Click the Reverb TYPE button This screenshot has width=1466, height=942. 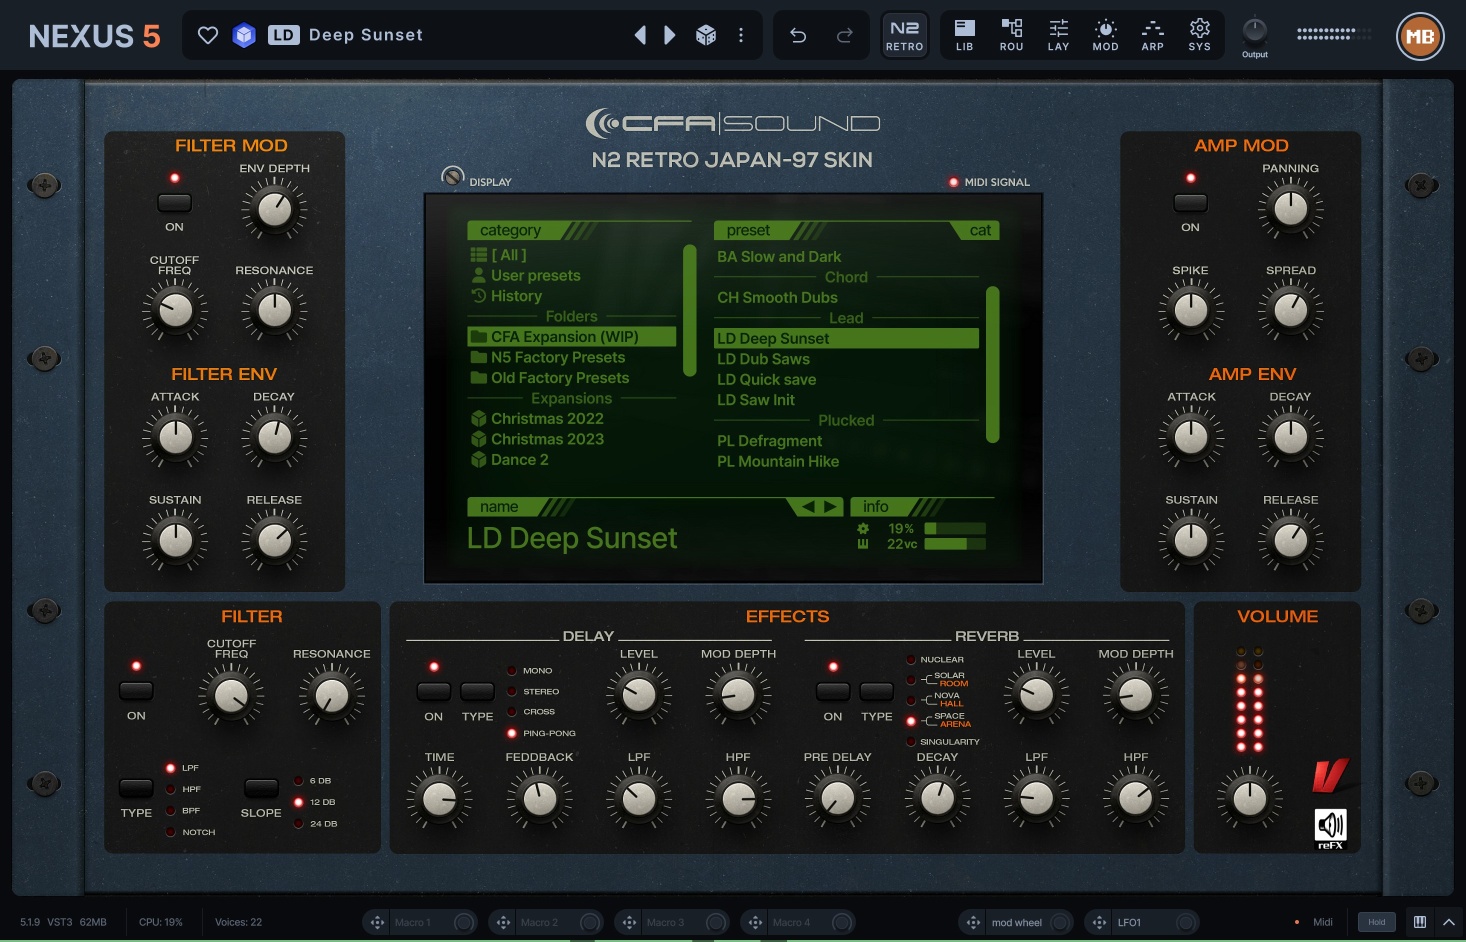click(x=876, y=691)
